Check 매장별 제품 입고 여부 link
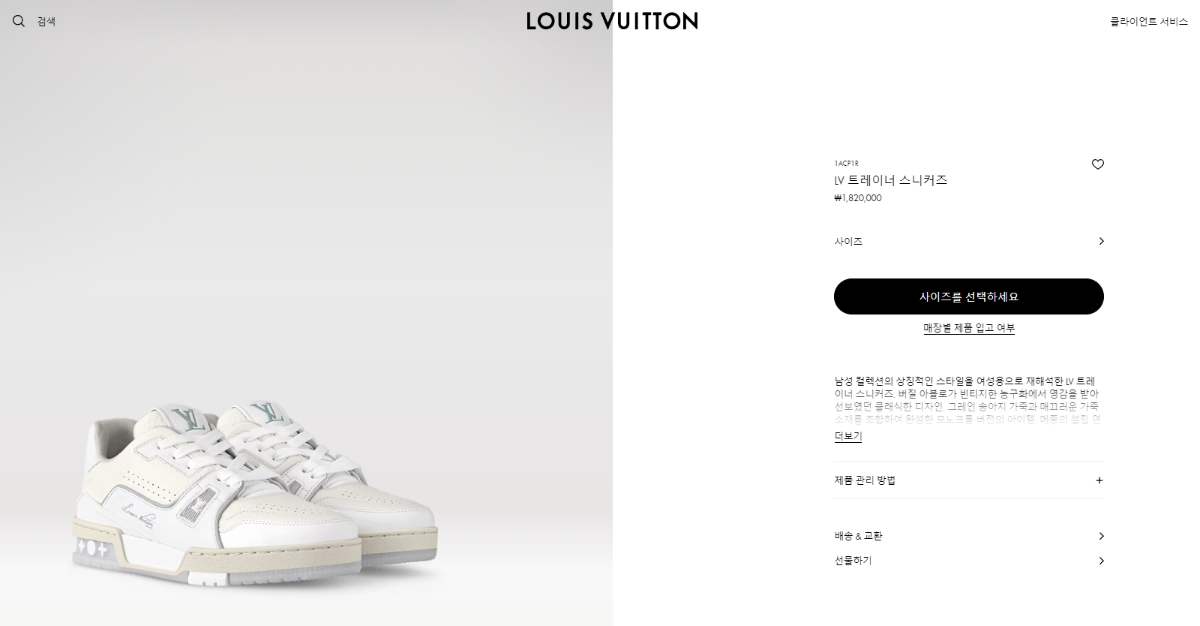 coord(969,328)
